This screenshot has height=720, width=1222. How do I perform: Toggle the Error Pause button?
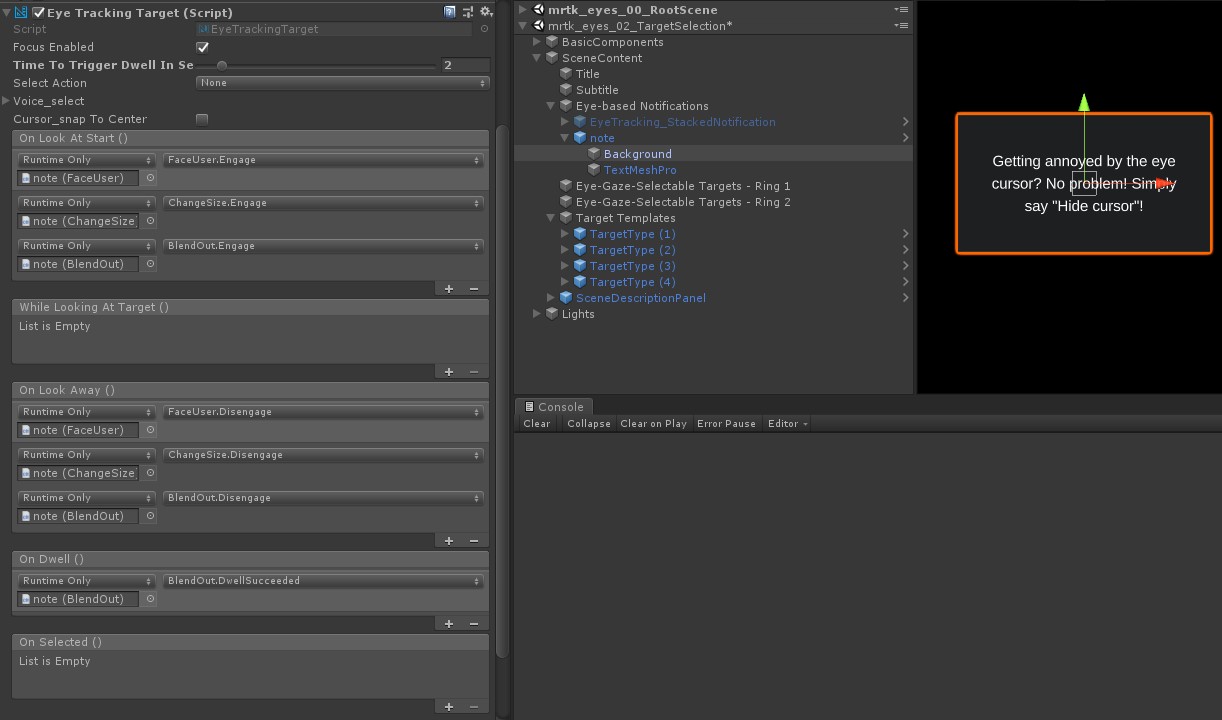[726, 424]
